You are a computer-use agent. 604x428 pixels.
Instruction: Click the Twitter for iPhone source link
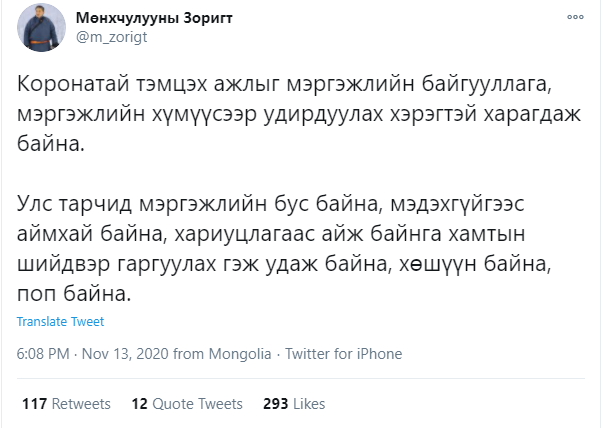(343, 354)
